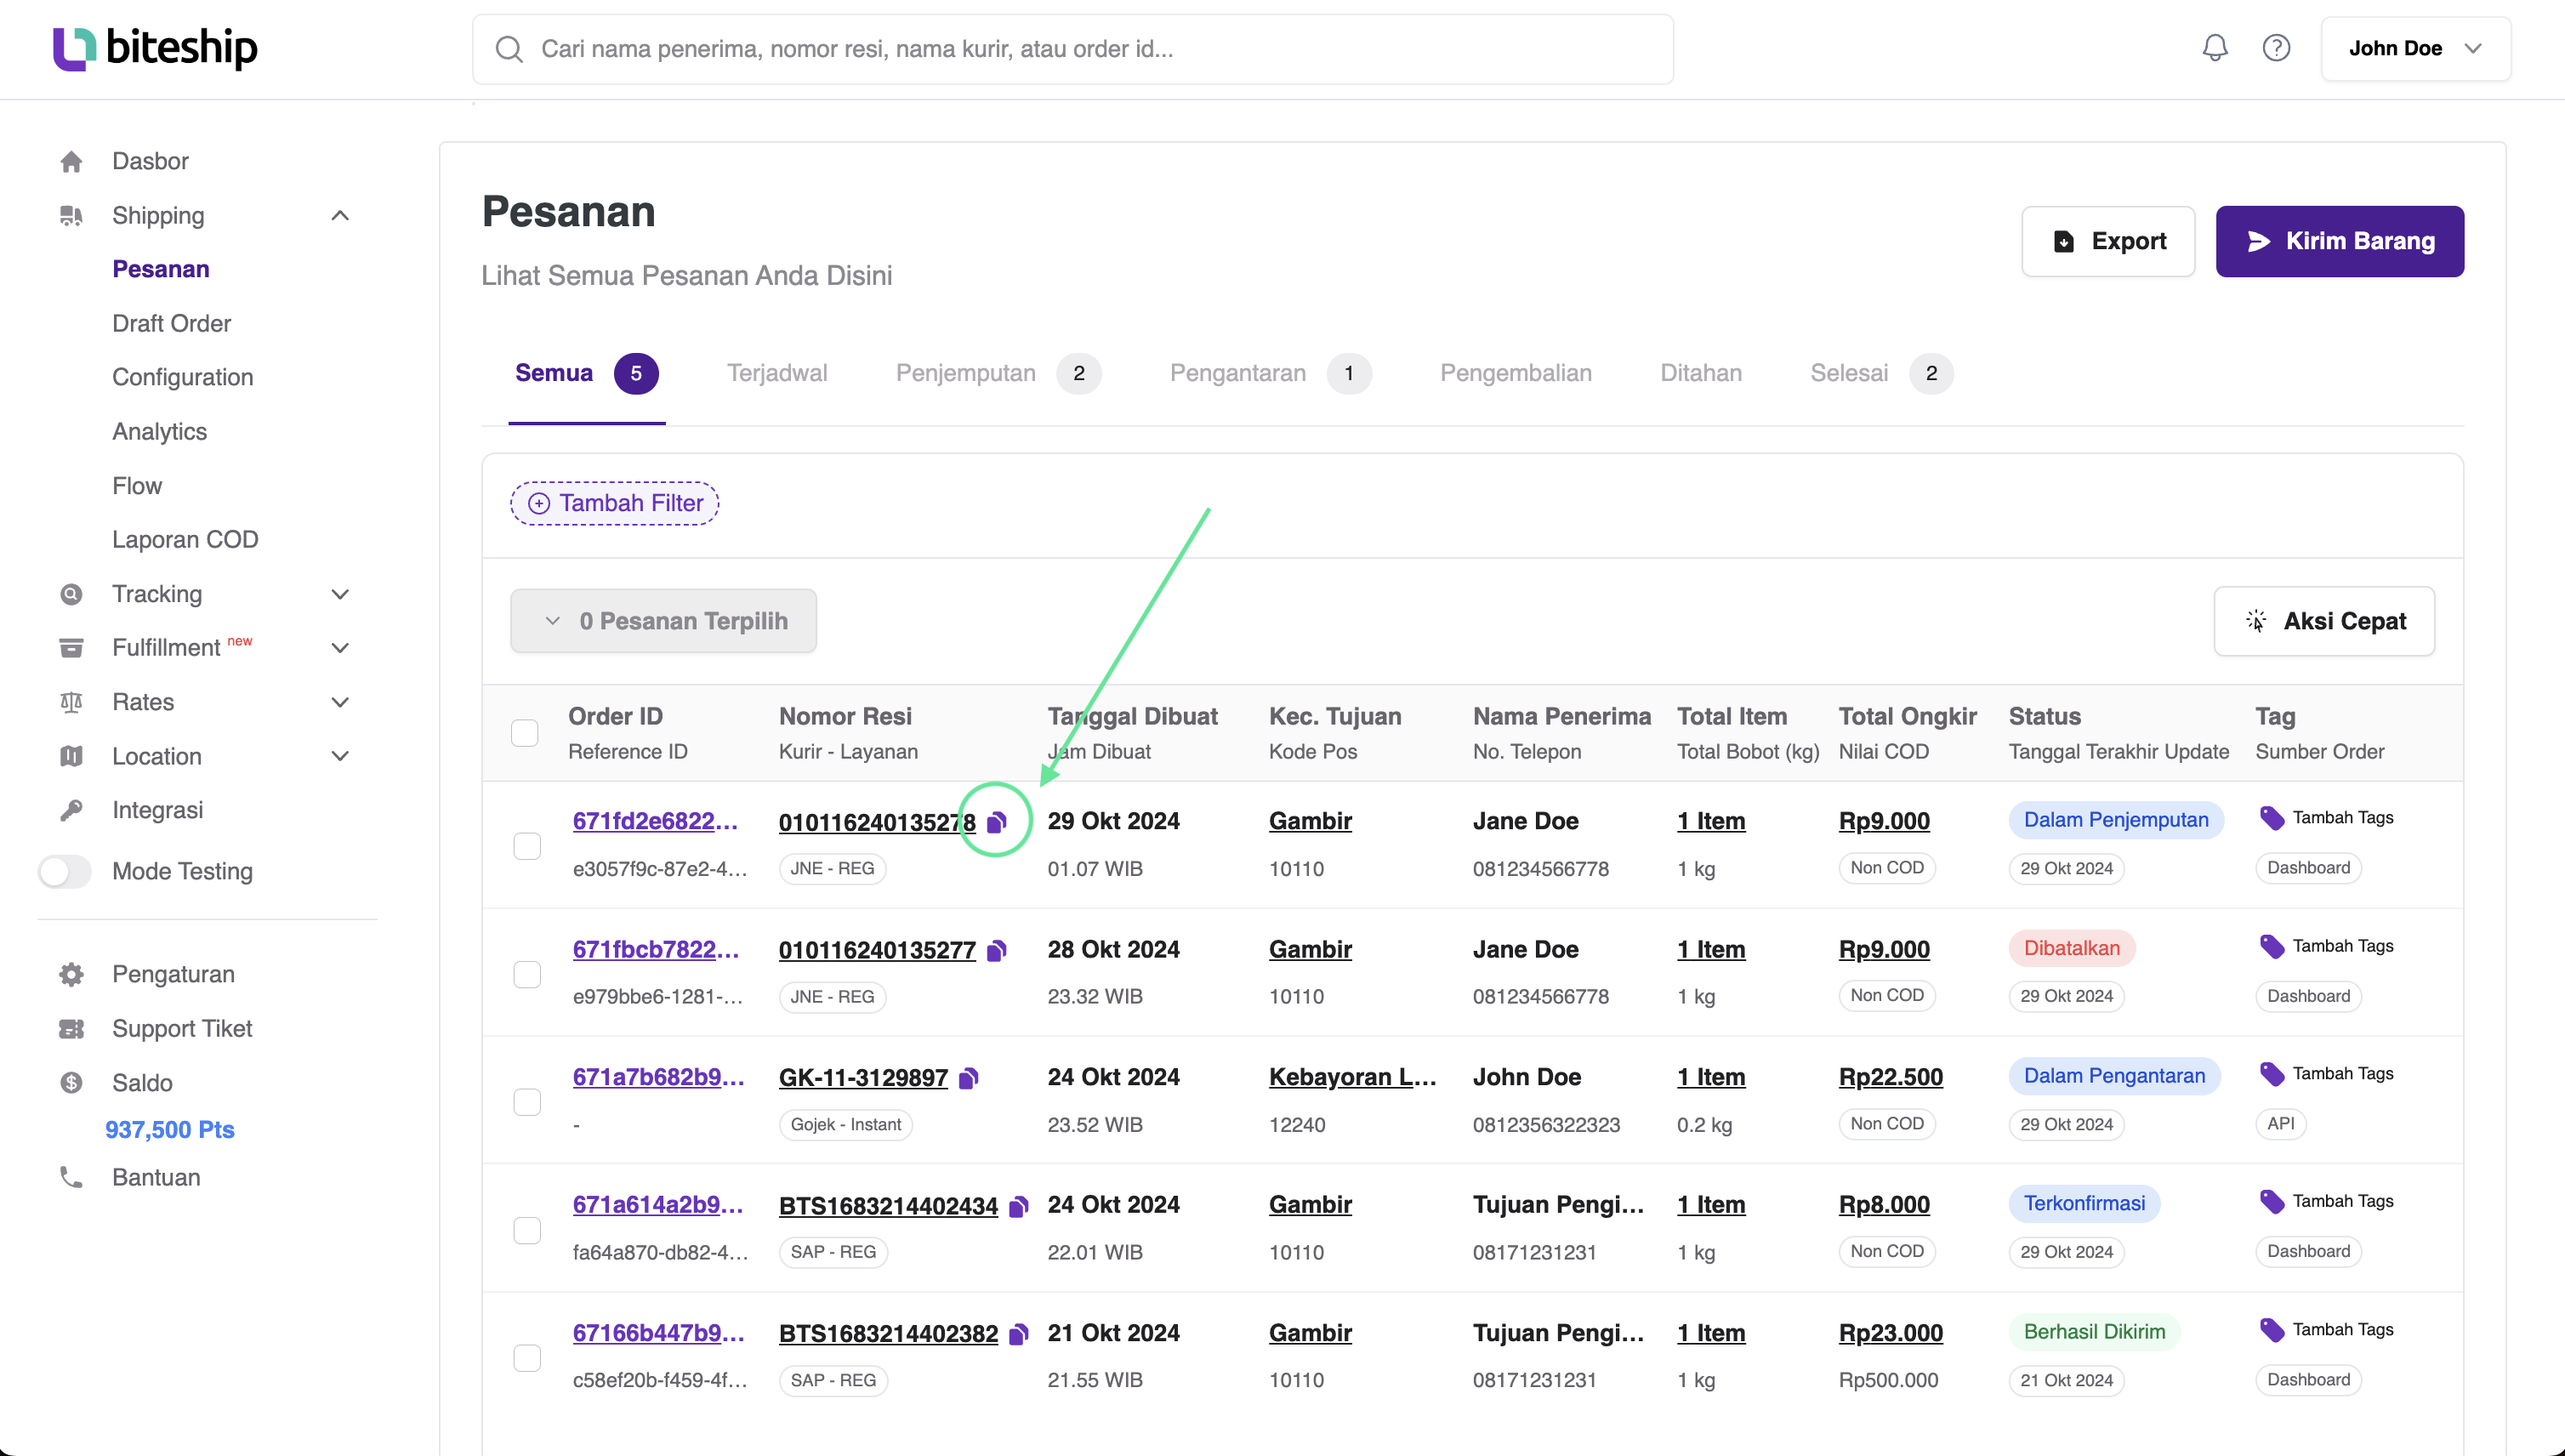
Task: Click the Gojek - Instant courier chip
Action: pyautogui.click(x=846, y=1125)
